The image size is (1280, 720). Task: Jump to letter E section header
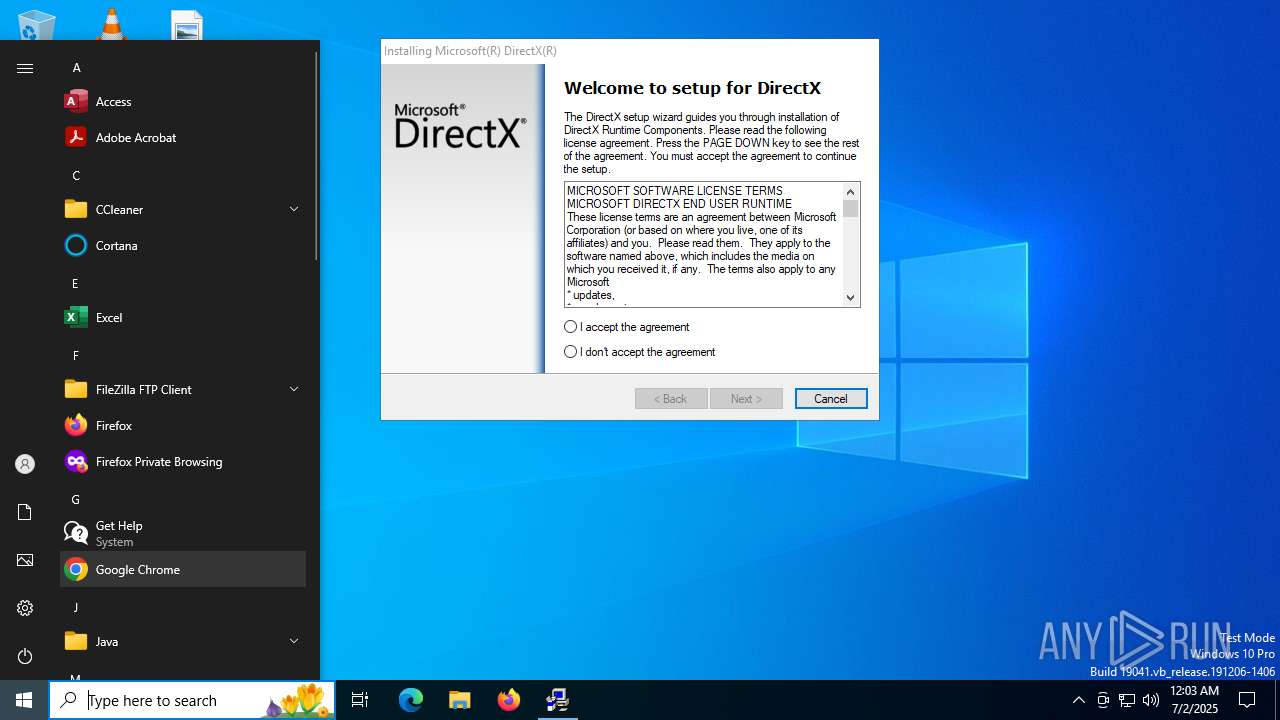pyautogui.click(x=75, y=283)
